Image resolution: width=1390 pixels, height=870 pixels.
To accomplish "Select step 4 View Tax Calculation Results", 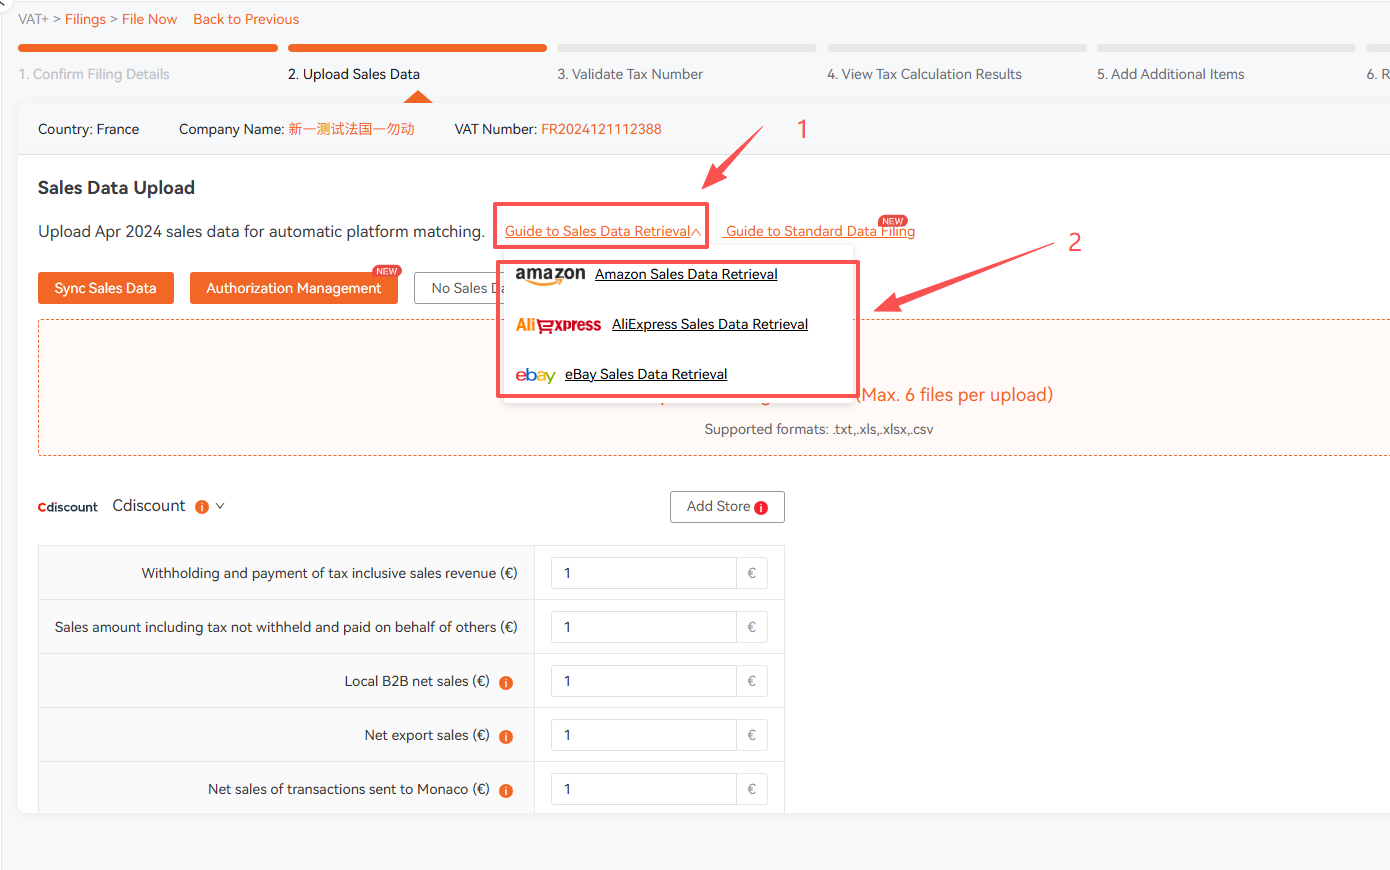I will 924,74.
